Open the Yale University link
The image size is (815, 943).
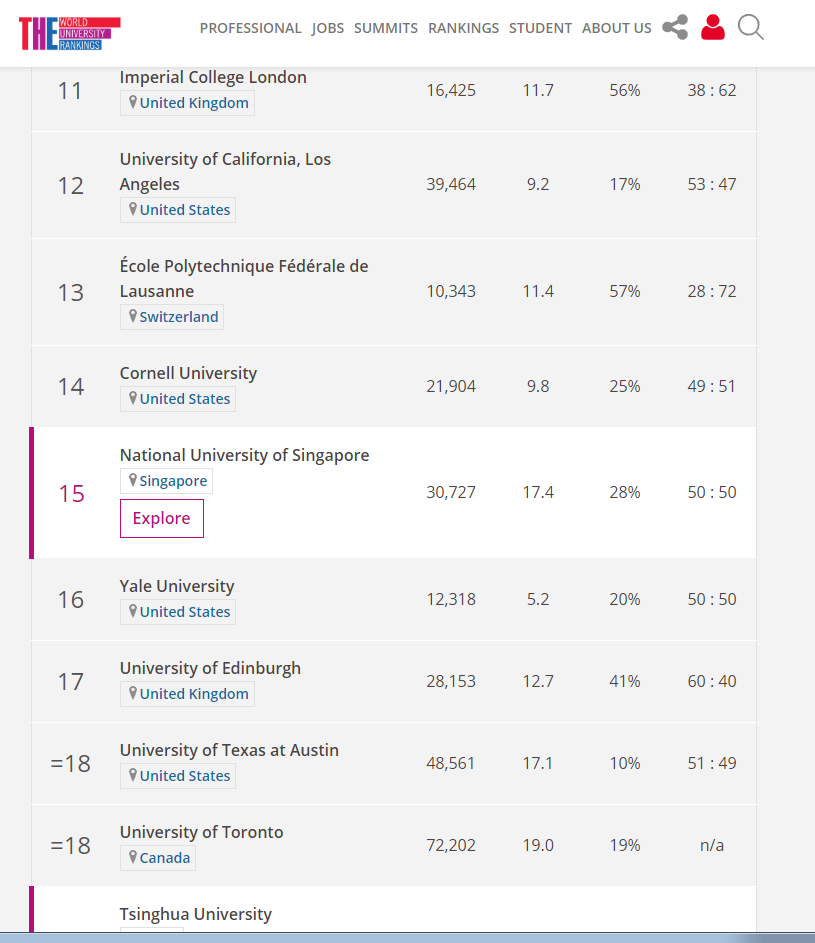(177, 585)
